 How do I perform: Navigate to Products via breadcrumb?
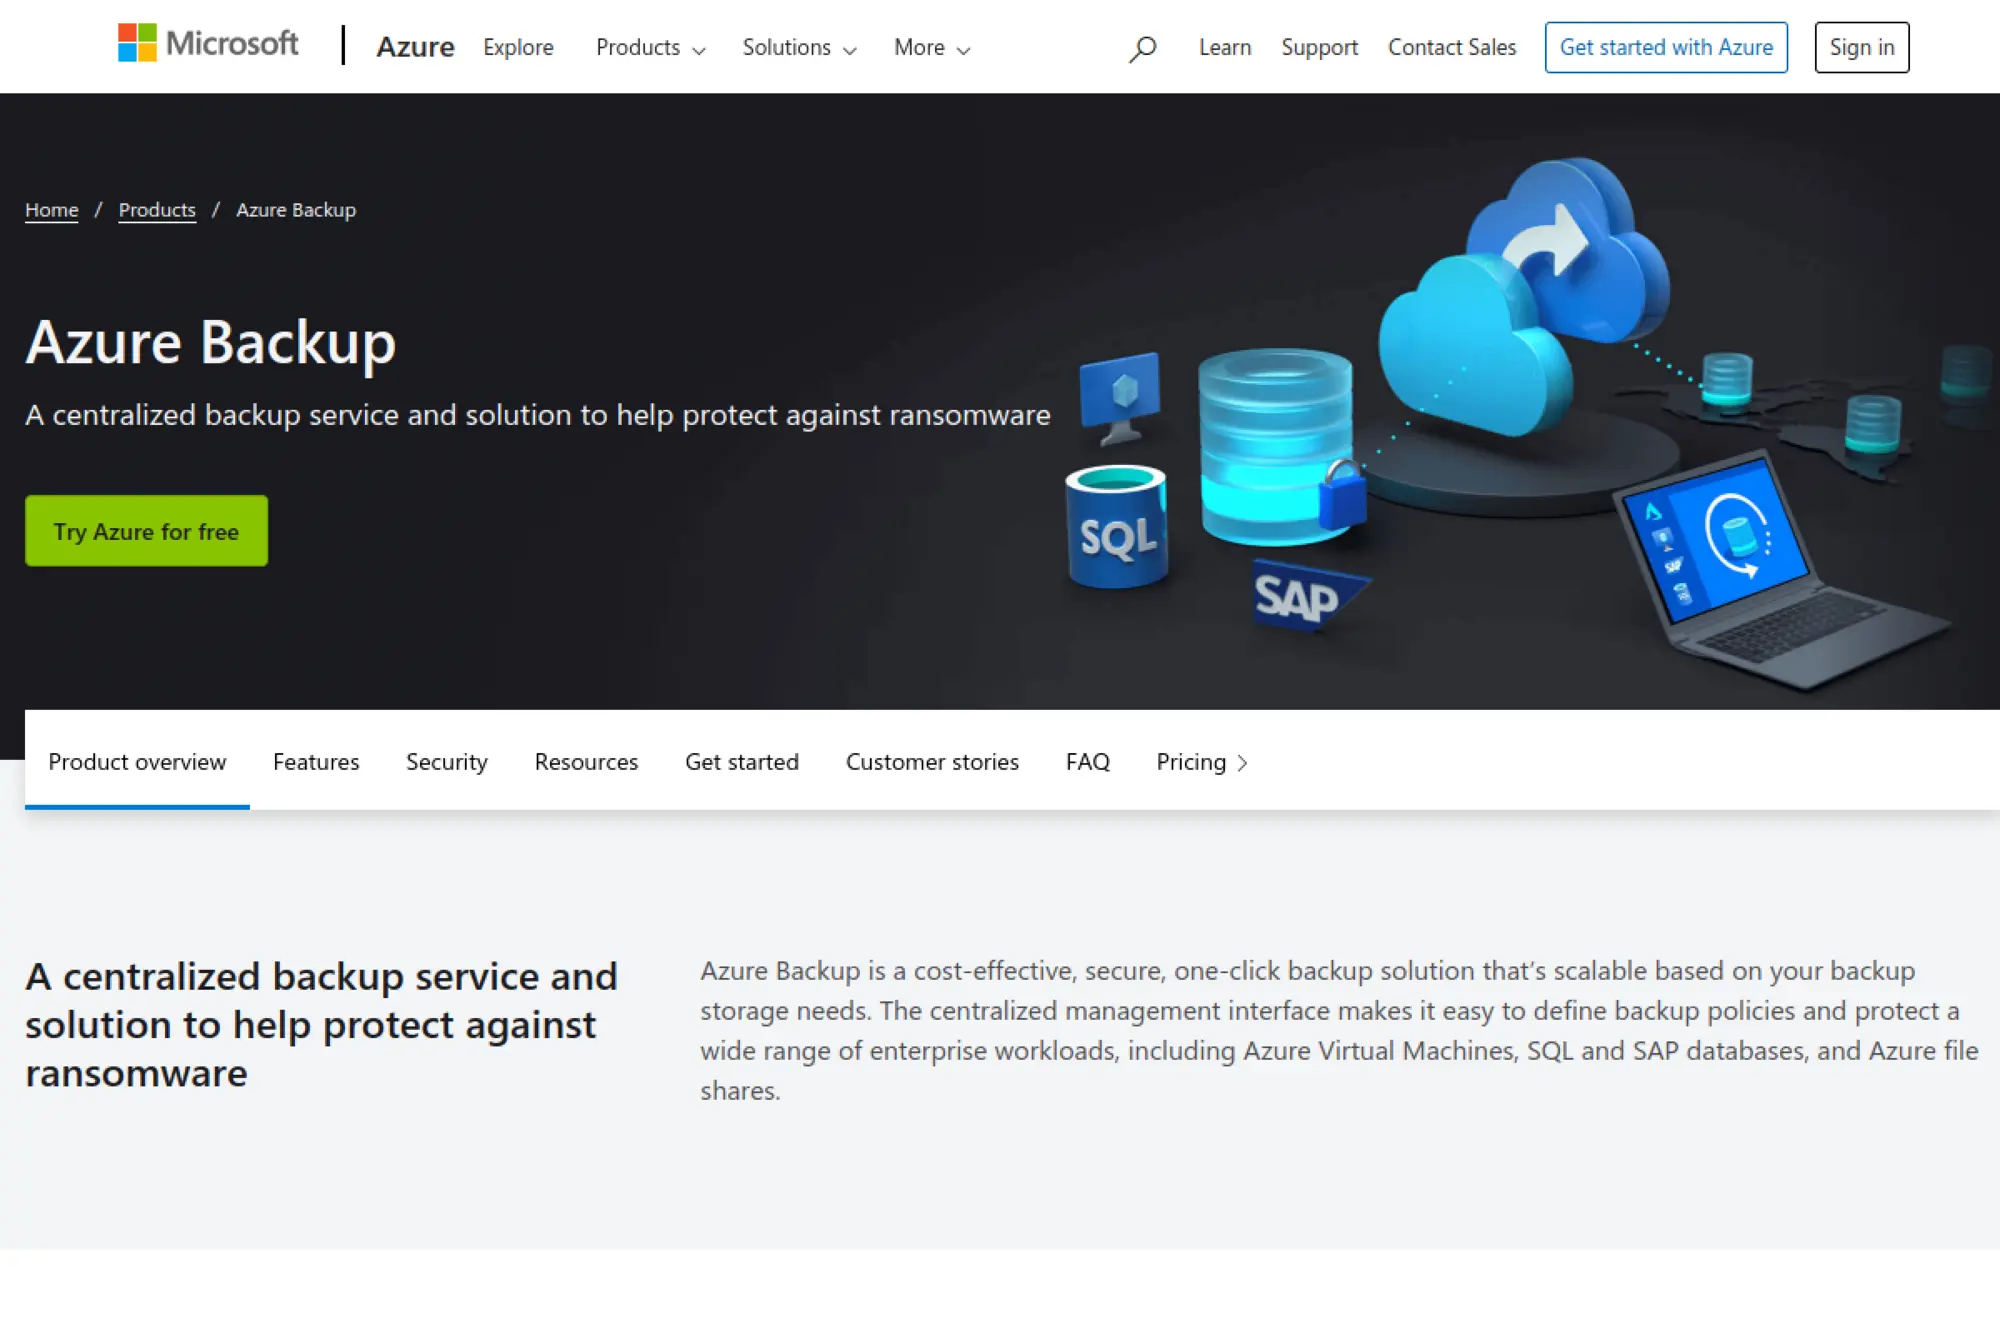(x=157, y=210)
